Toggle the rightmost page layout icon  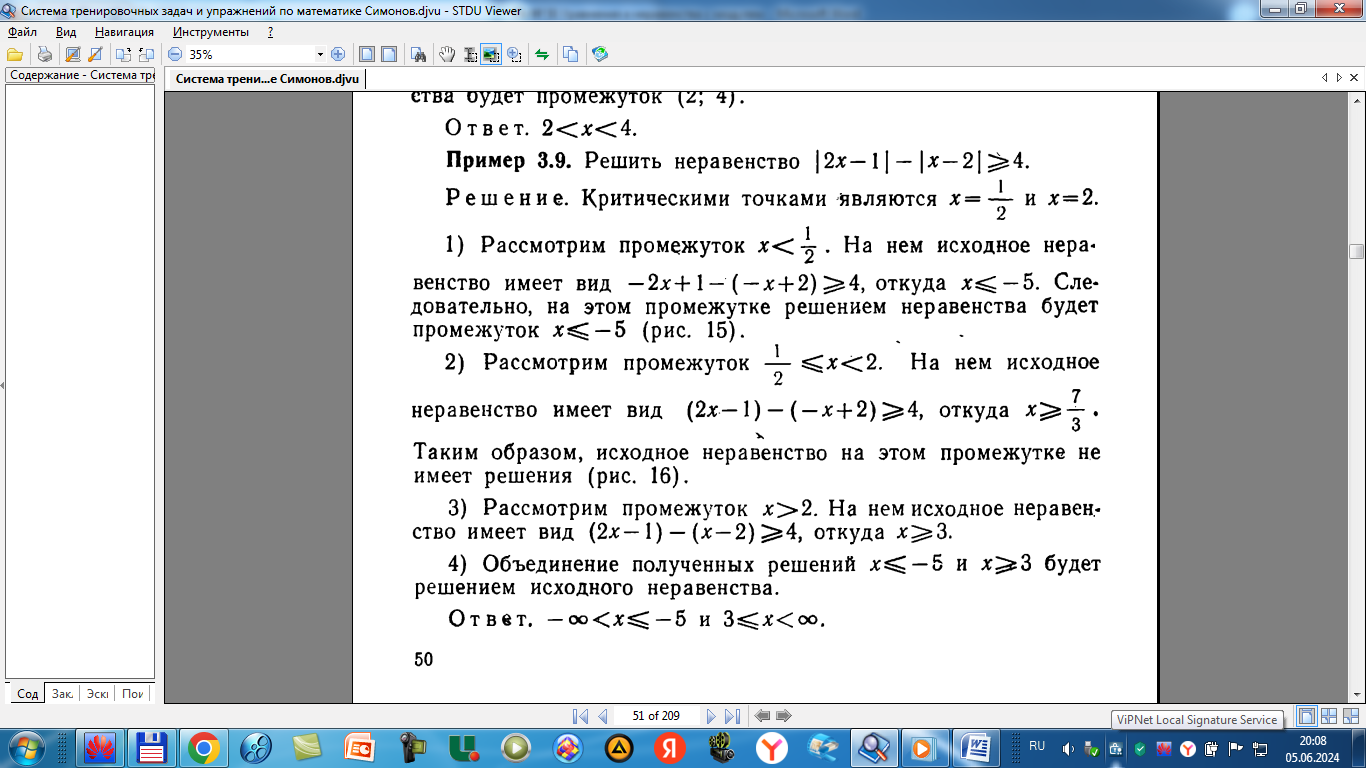point(1351,716)
